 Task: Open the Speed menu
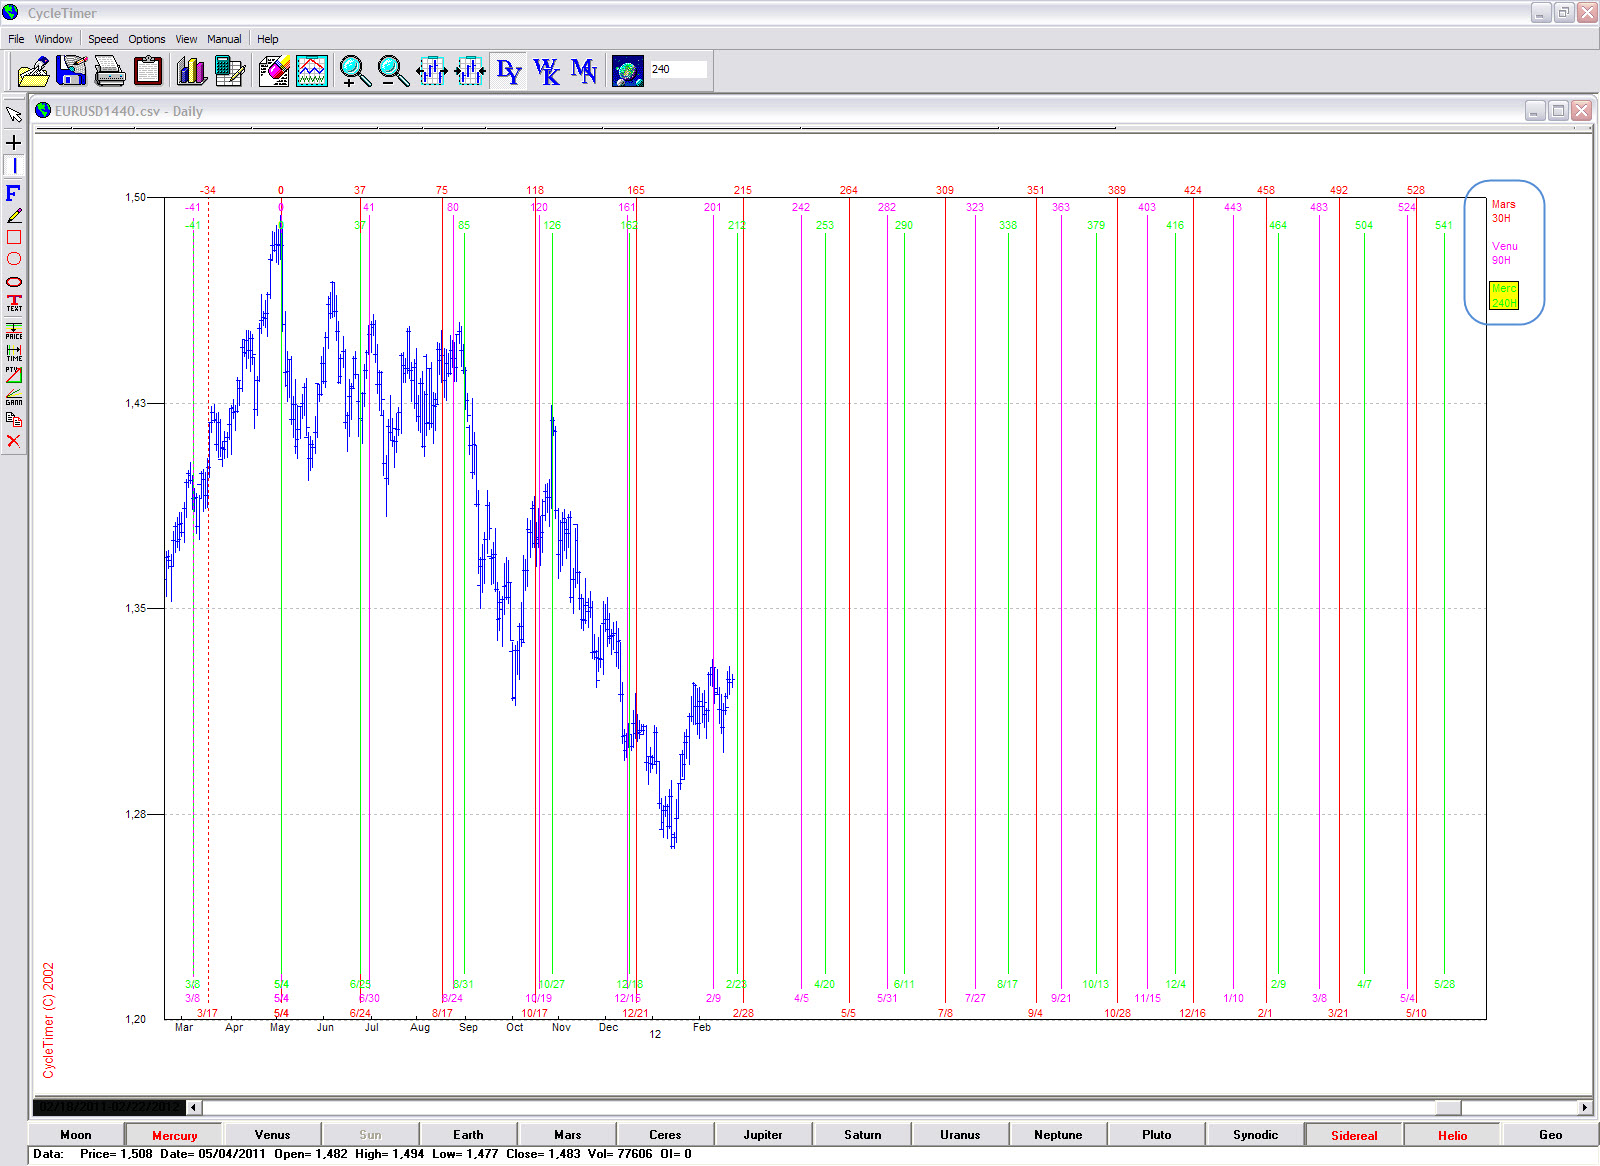pos(102,39)
